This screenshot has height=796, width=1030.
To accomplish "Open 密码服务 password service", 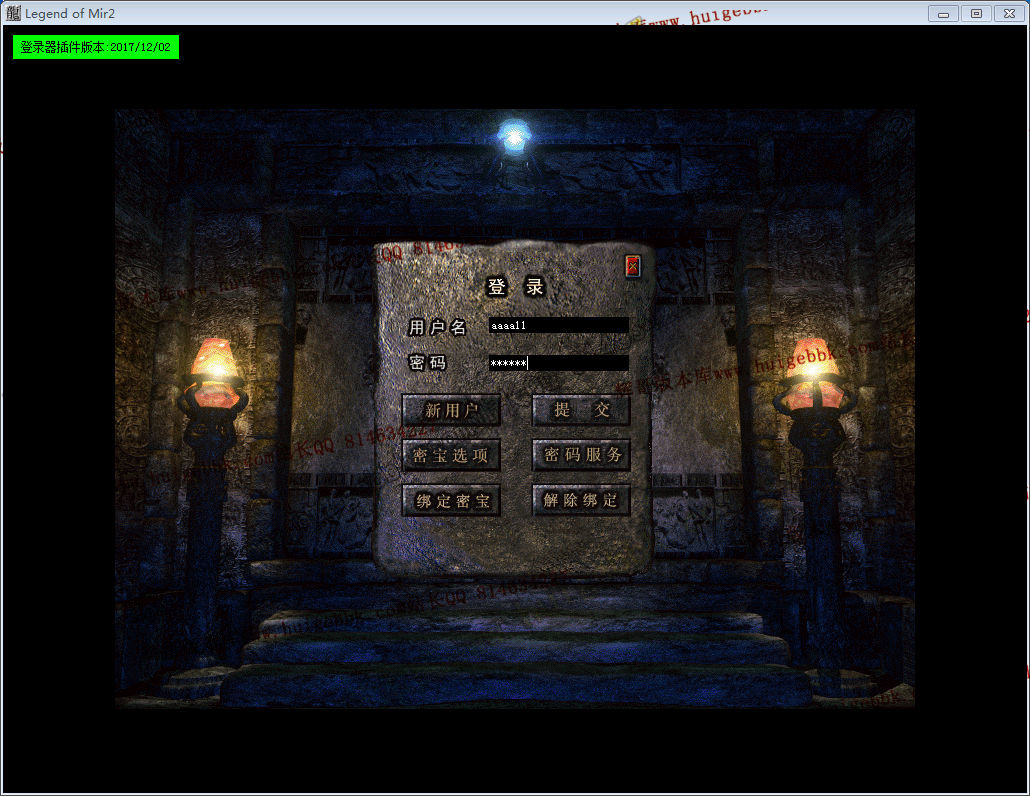I will point(581,455).
